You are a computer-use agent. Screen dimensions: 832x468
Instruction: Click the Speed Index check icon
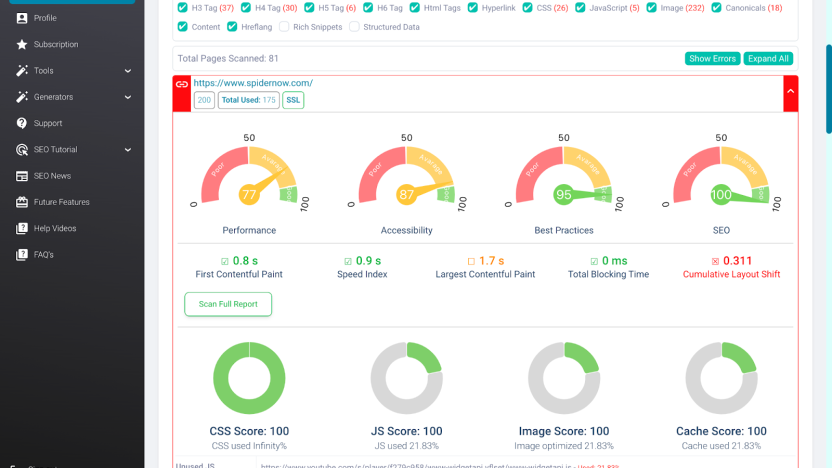[x=348, y=261]
